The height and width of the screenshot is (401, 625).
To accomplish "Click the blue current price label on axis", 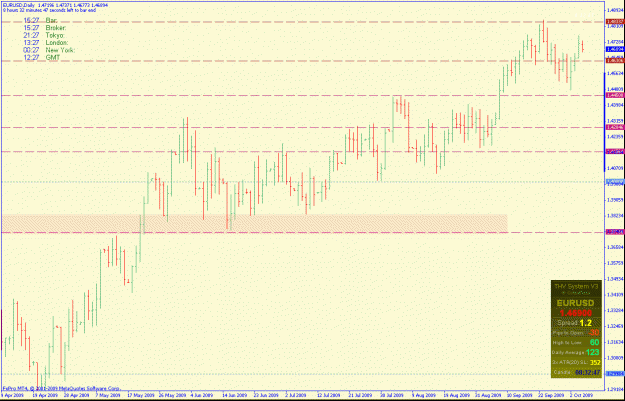I will pyautogui.click(x=615, y=49).
